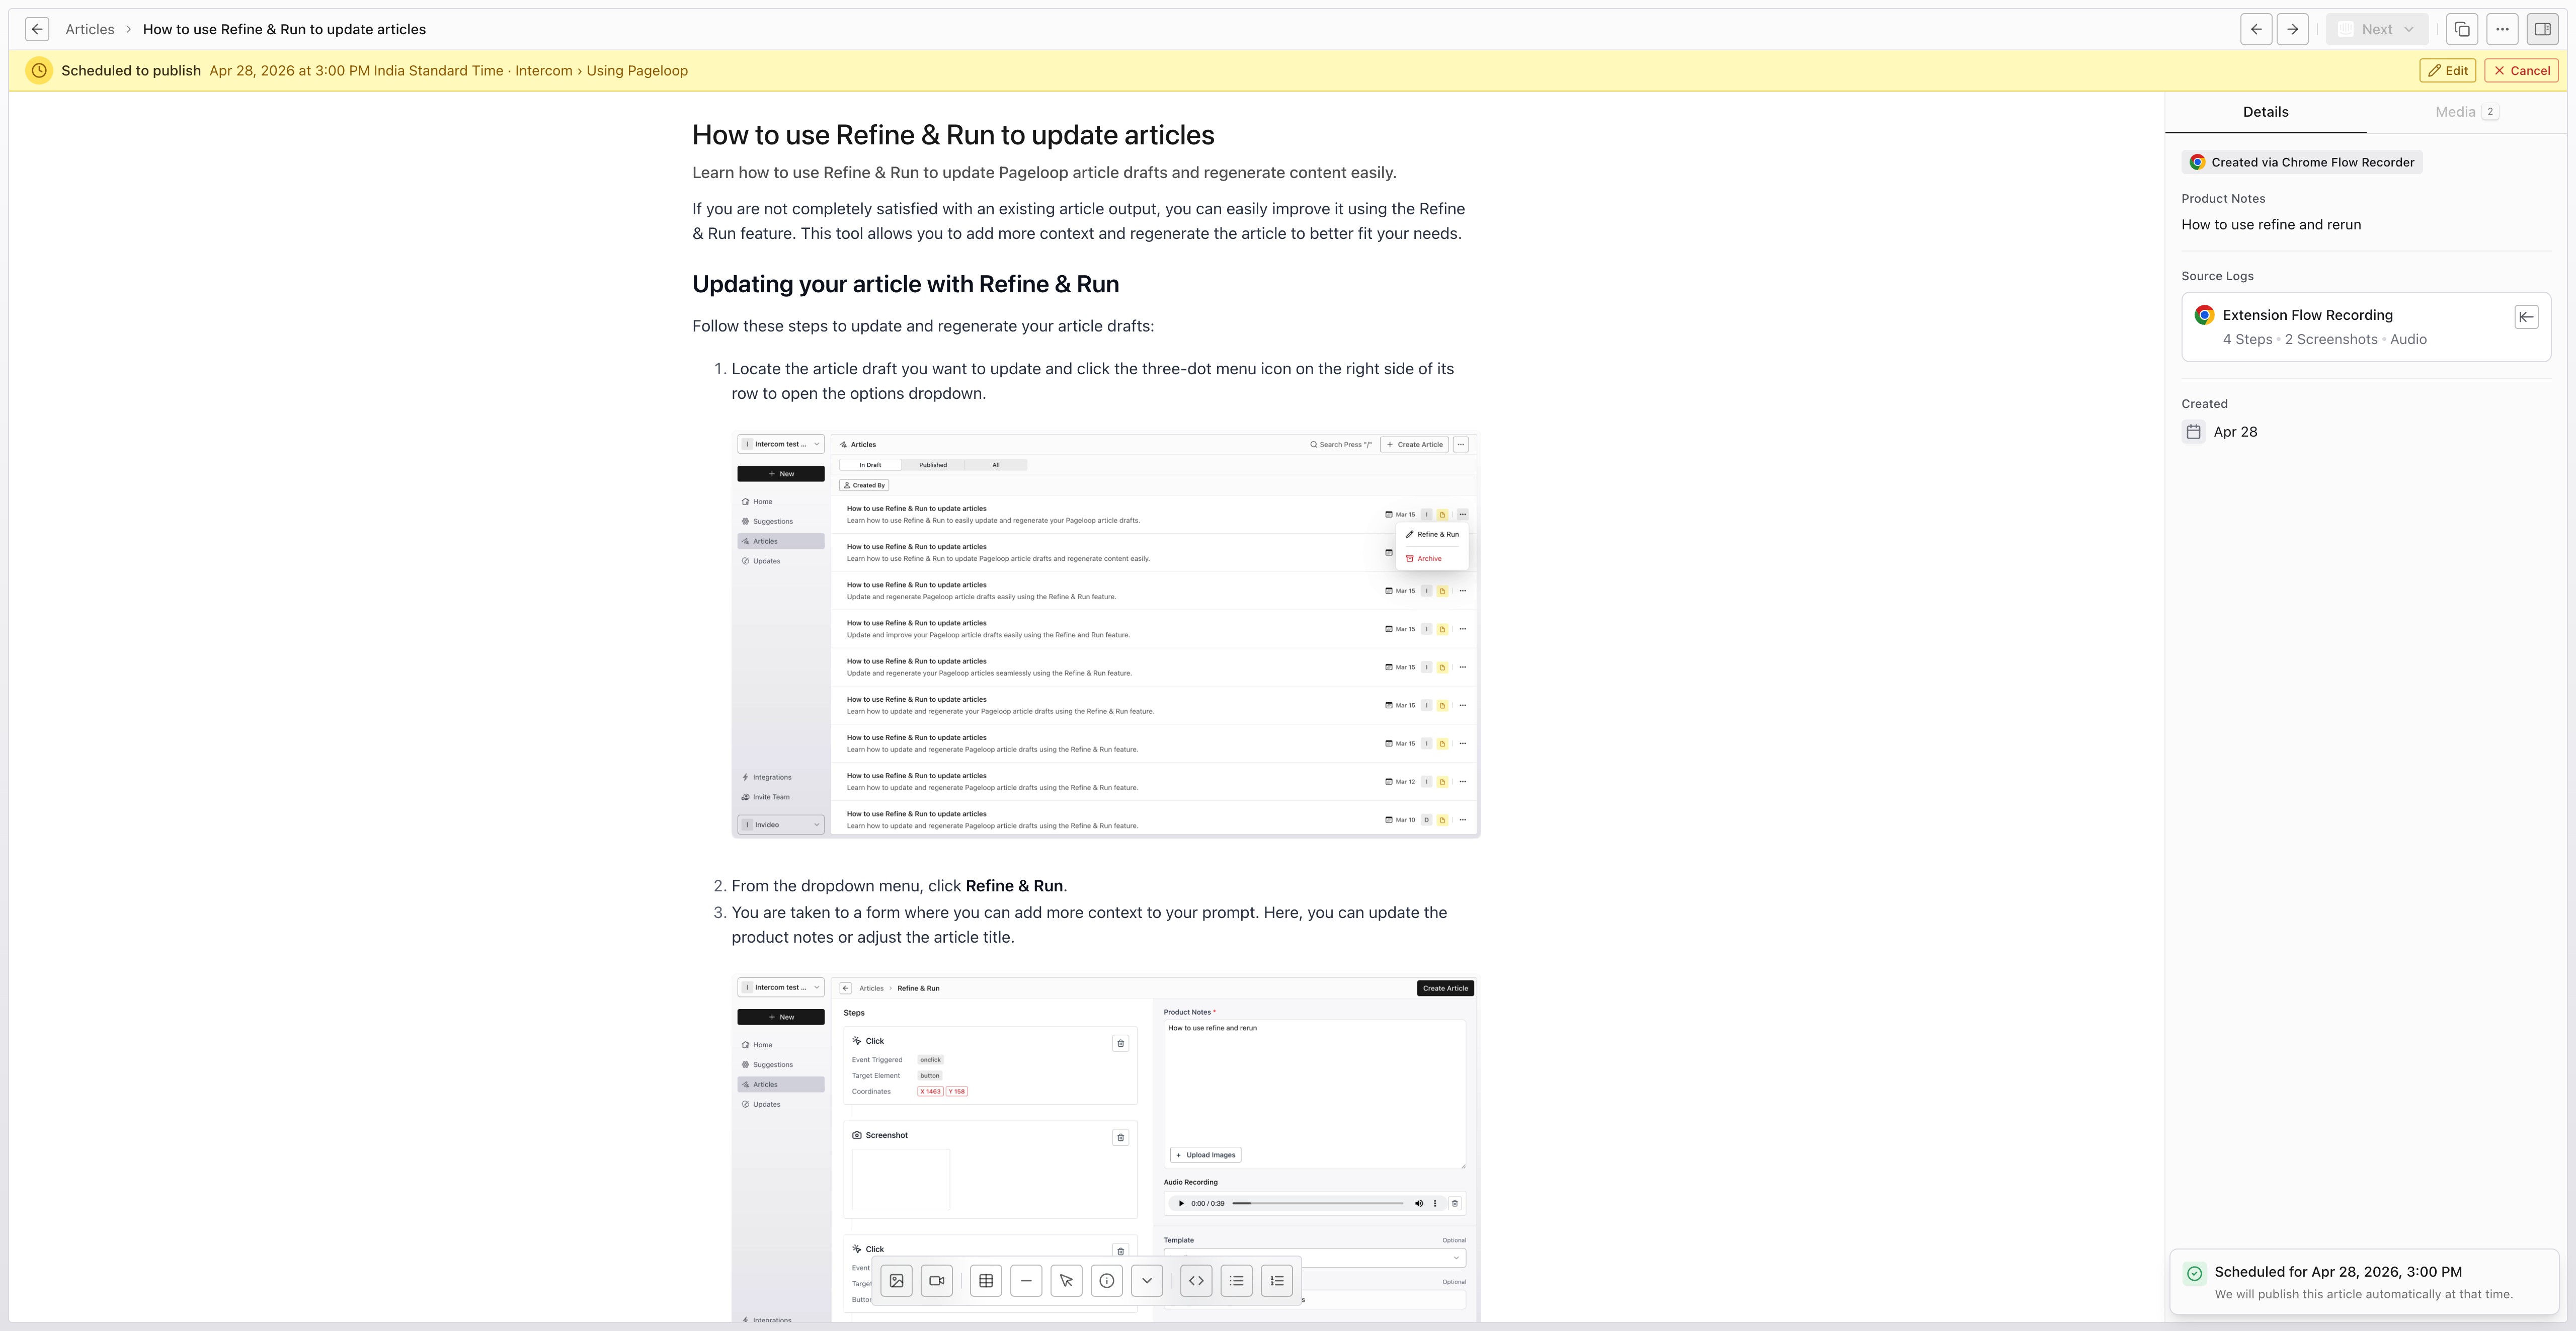2576x1331 pixels.
Task: Open the Extension Flow Recording card
Action: point(2366,327)
